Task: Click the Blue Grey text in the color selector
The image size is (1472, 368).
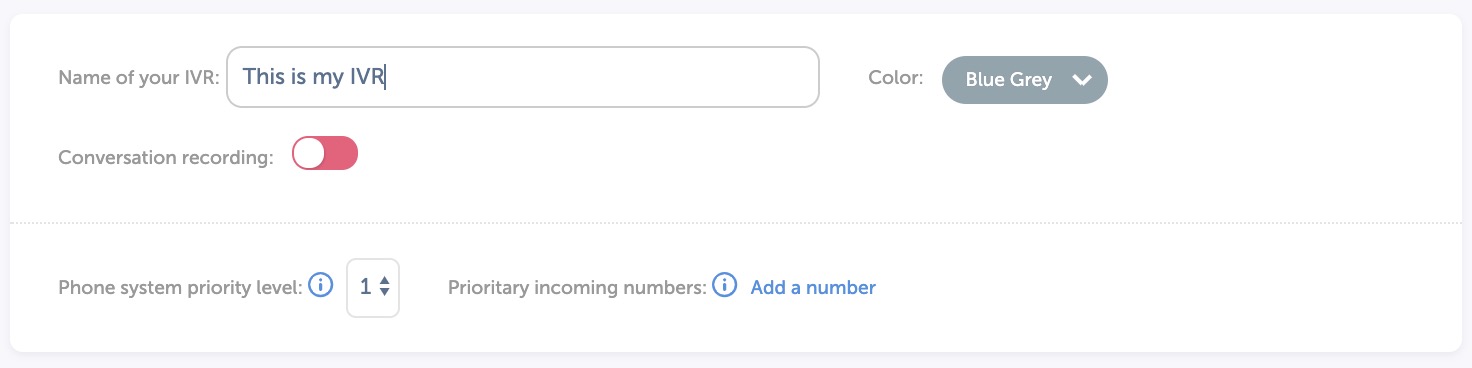Action: [x=1009, y=80]
